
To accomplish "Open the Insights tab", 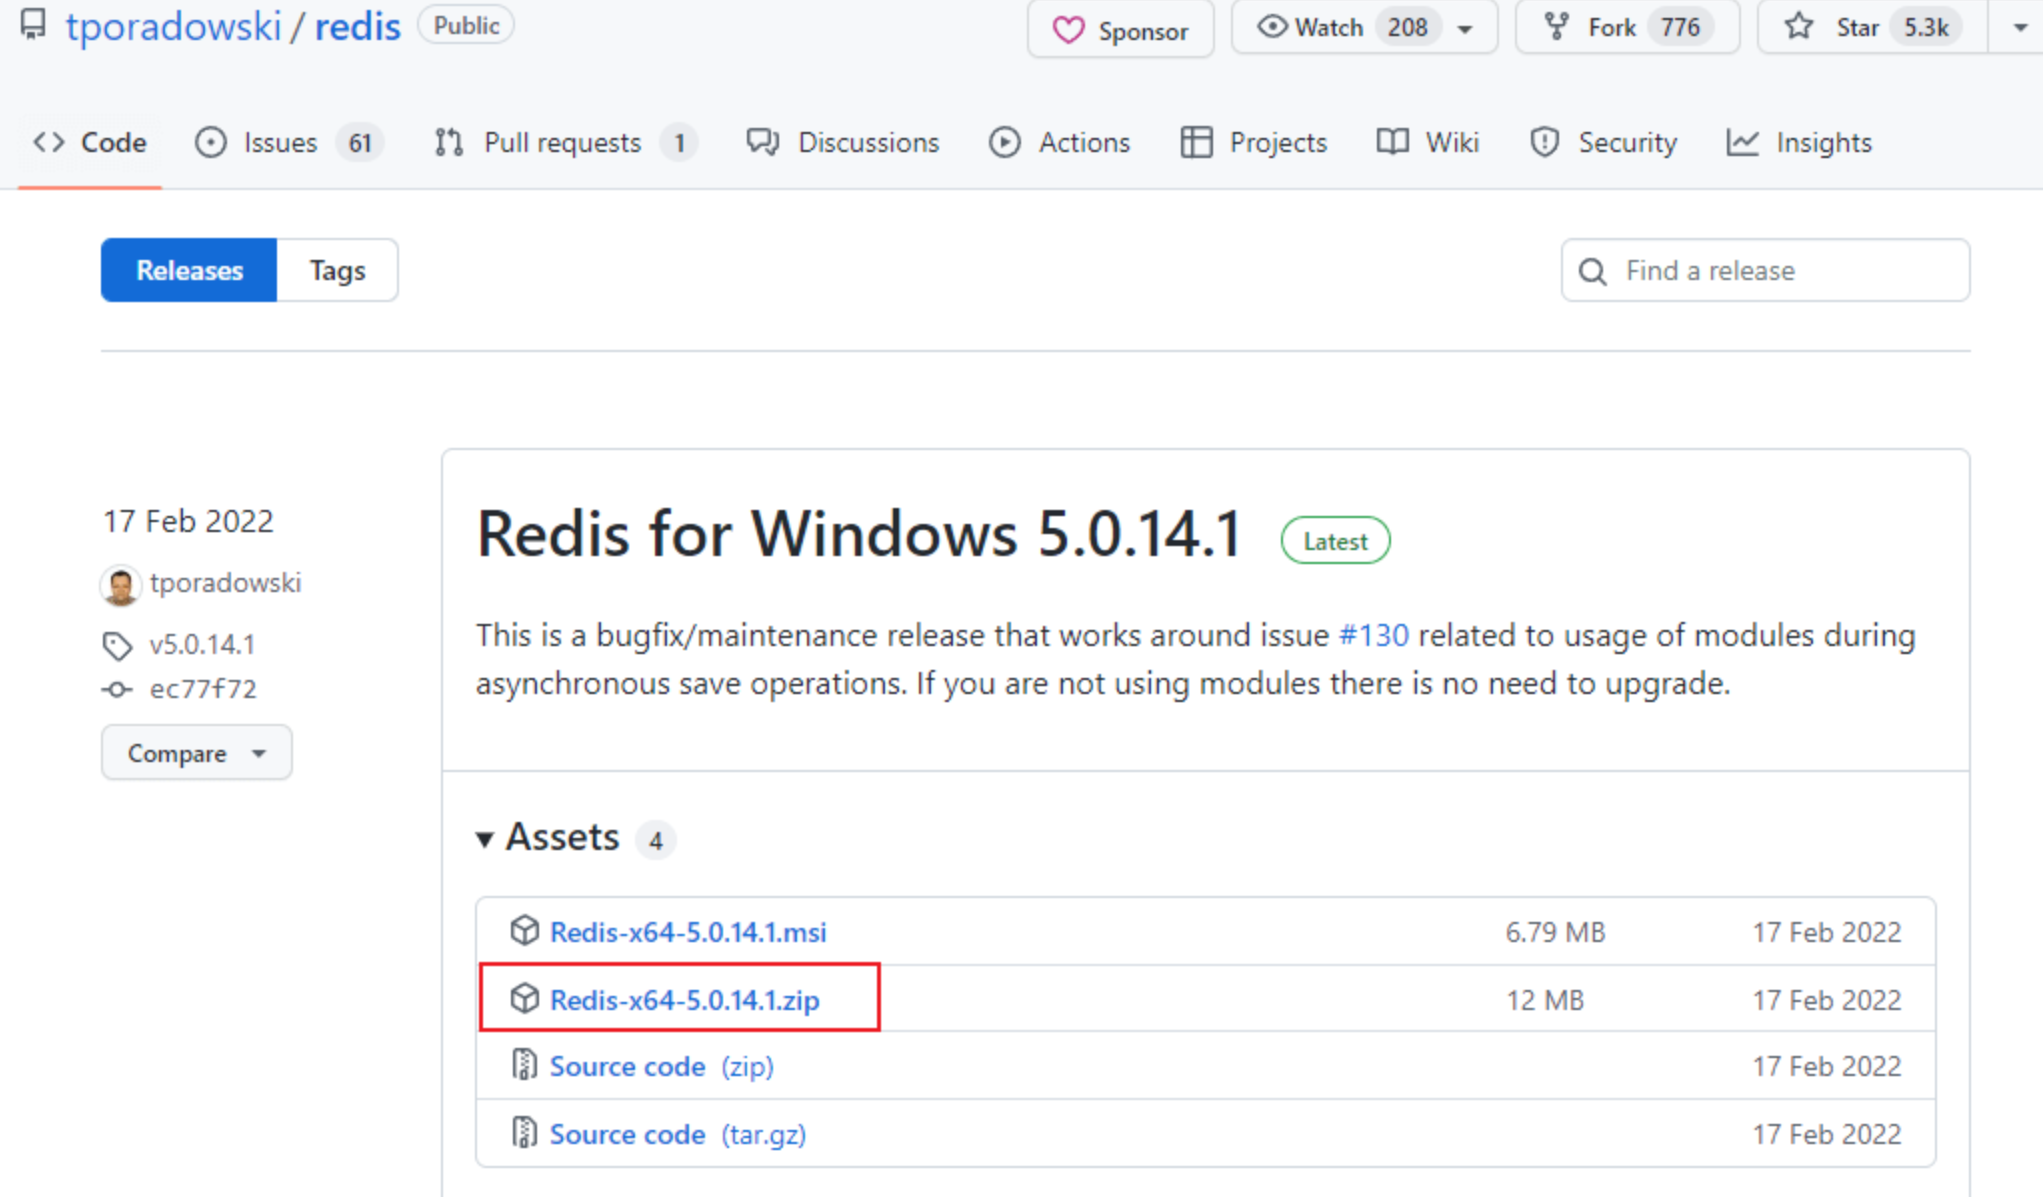I will click(1798, 142).
